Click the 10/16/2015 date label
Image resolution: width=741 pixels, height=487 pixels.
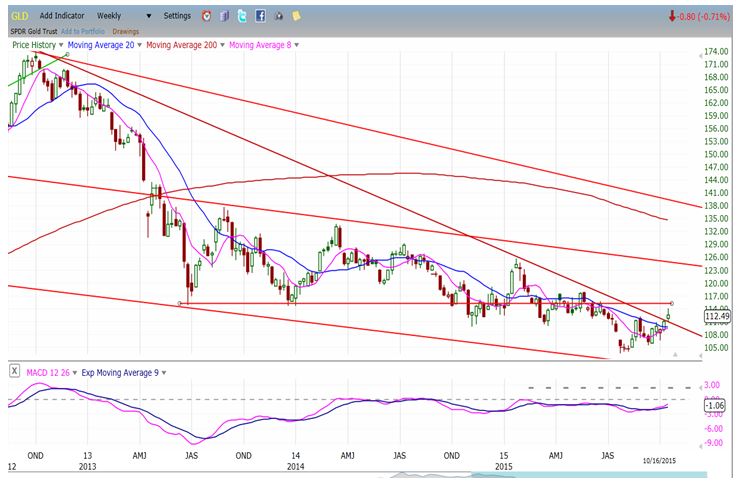click(659, 461)
